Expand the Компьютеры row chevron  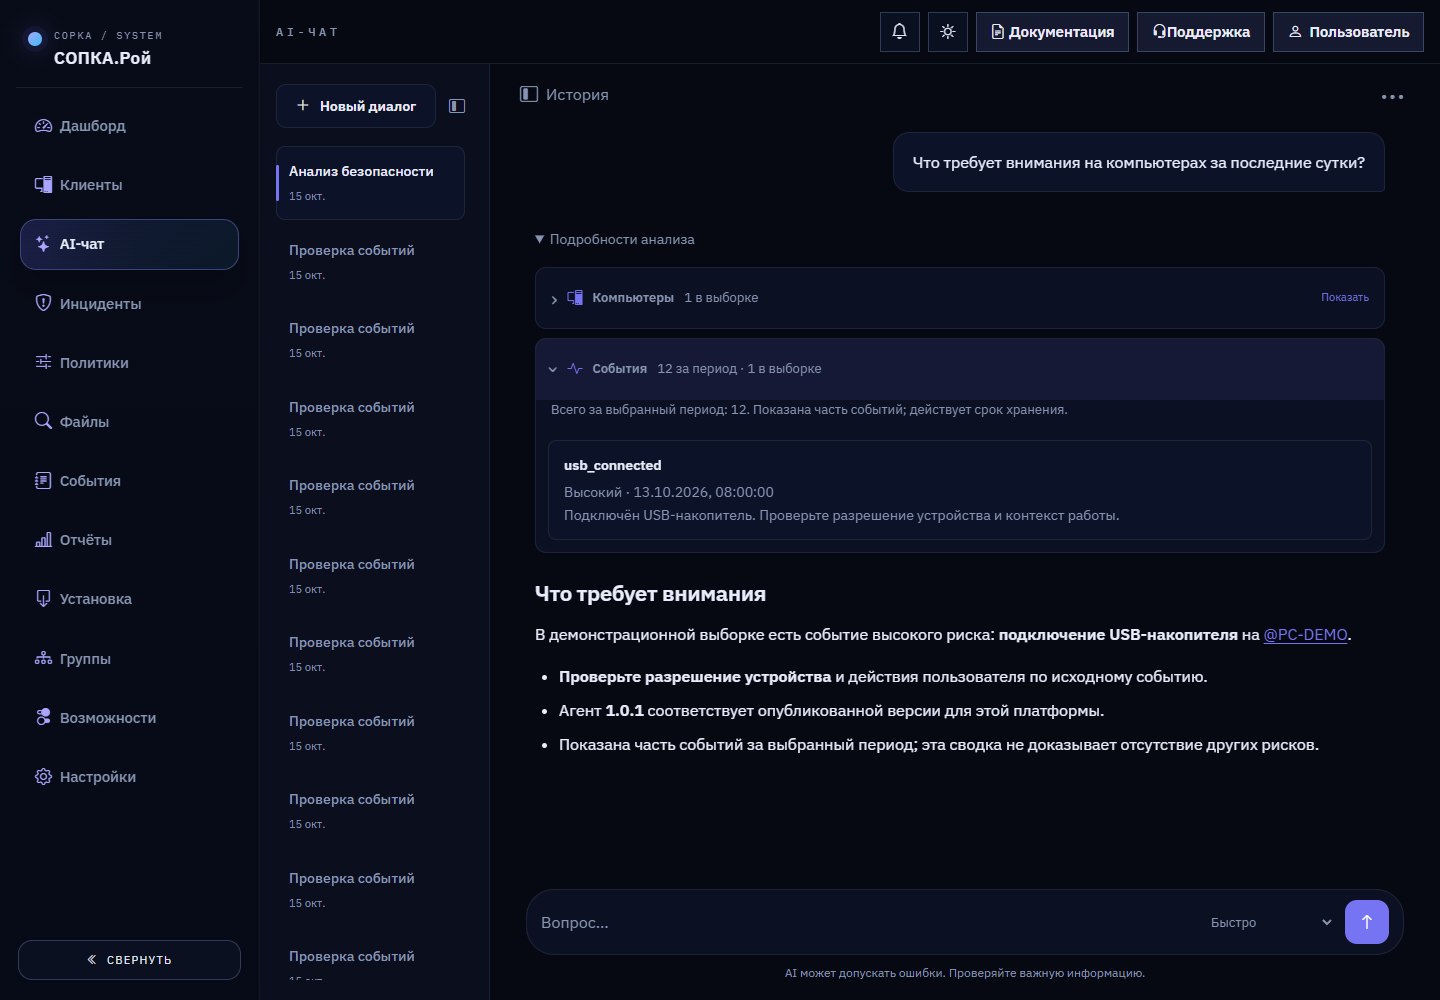click(554, 299)
